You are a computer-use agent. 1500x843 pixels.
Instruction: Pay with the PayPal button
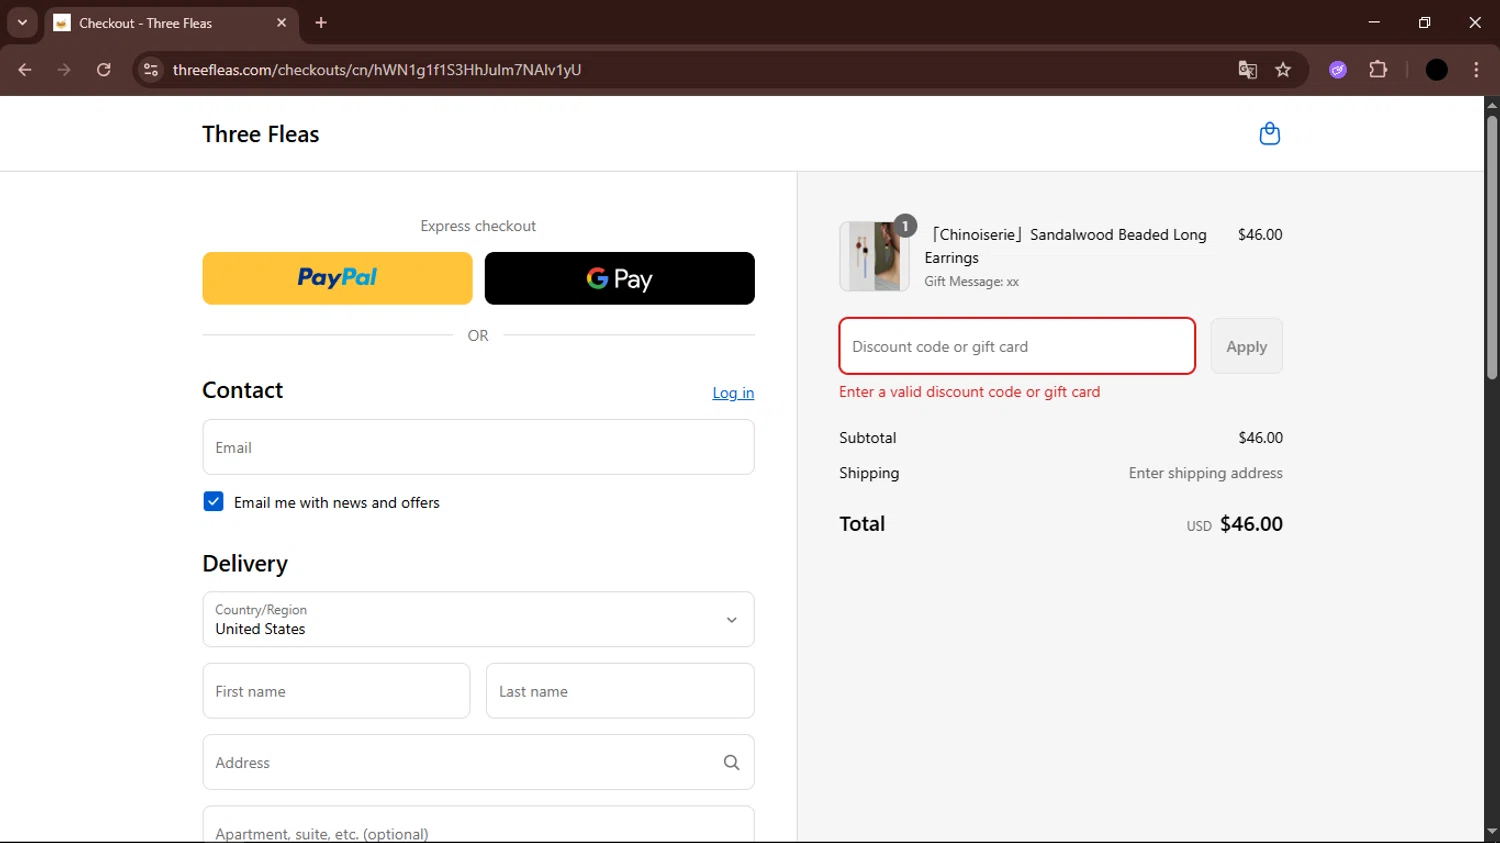click(x=337, y=278)
